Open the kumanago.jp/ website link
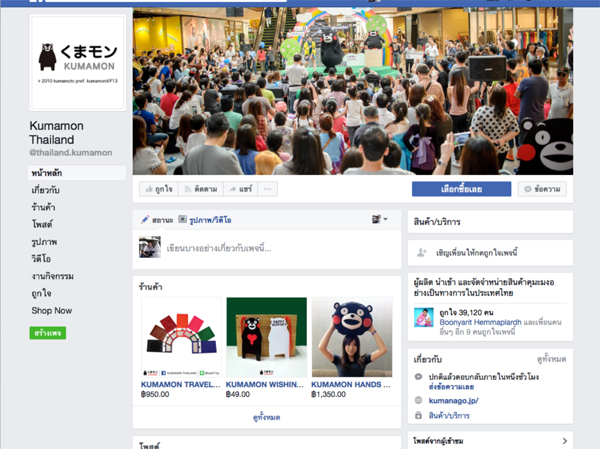Viewport: 600px width, 449px height. click(x=453, y=401)
